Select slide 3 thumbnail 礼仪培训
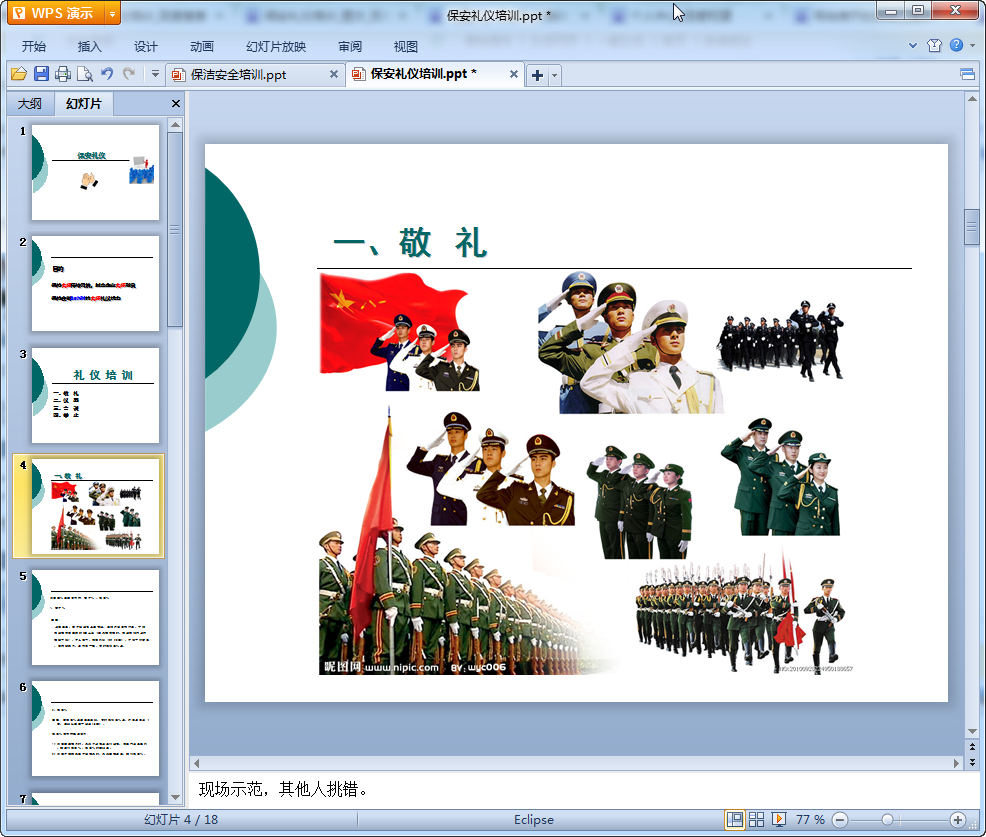986x837 pixels. pos(96,396)
